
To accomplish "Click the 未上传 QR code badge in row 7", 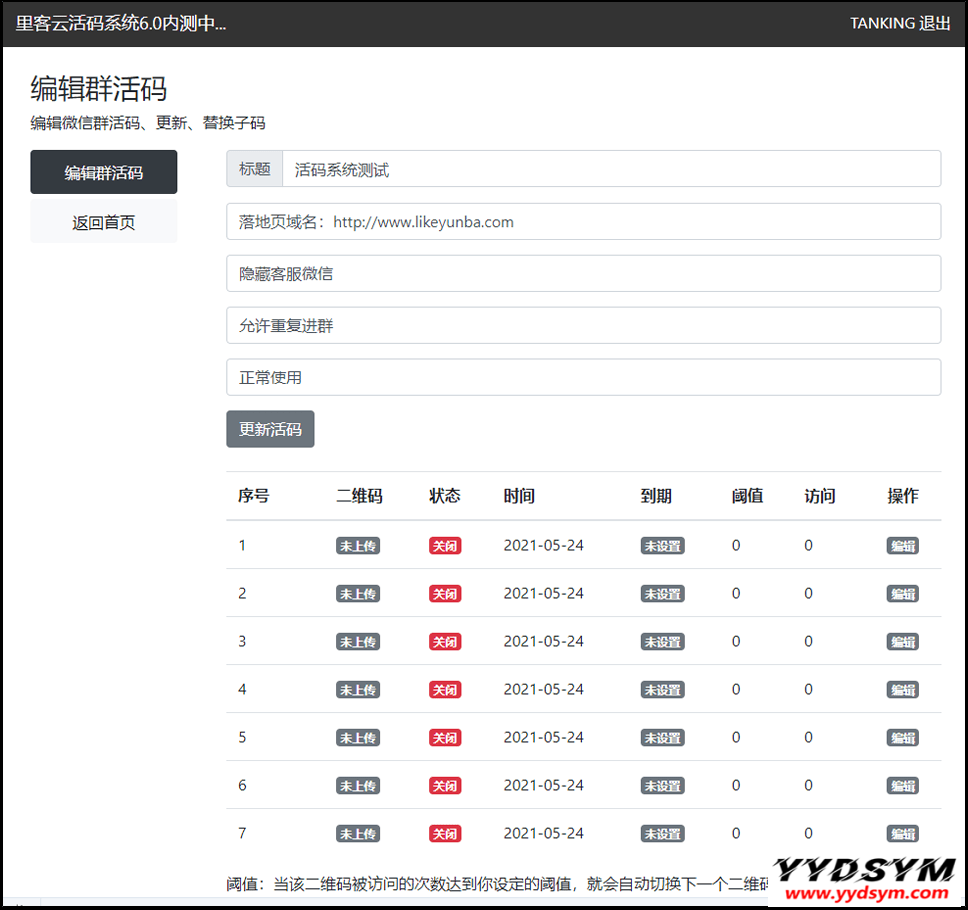I will coord(357,834).
